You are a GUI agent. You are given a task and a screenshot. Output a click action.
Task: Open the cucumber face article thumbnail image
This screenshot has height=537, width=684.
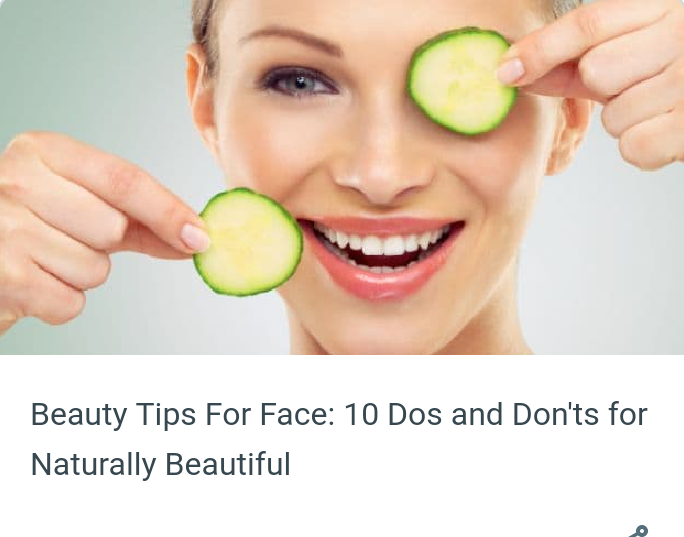(x=342, y=177)
